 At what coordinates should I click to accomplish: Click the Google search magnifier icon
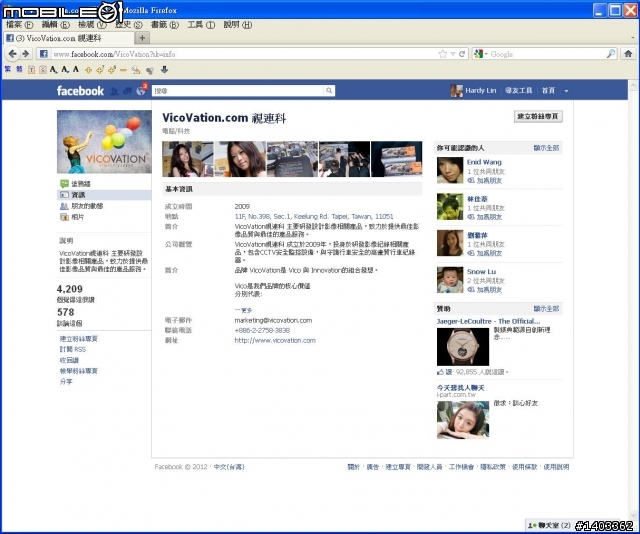coord(611,54)
